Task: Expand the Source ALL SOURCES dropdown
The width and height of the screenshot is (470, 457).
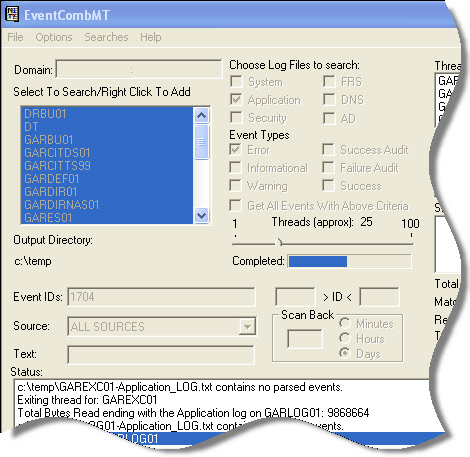Action: (x=247, y=326)
